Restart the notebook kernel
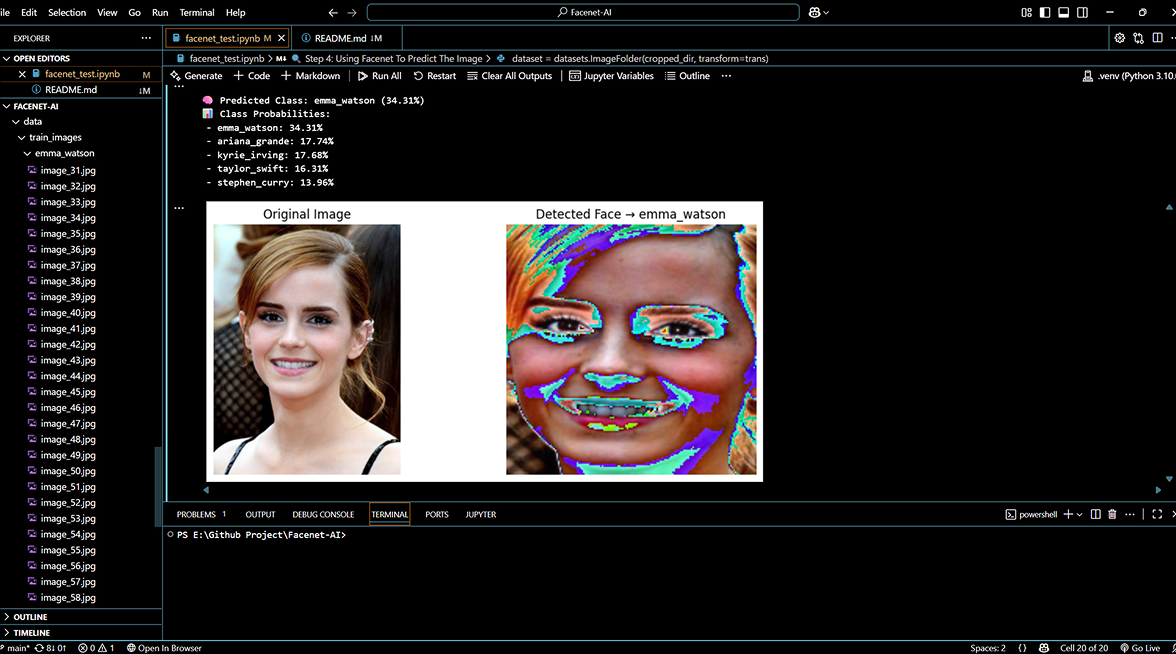The image size is (1176, 654). tap(435, 76)
